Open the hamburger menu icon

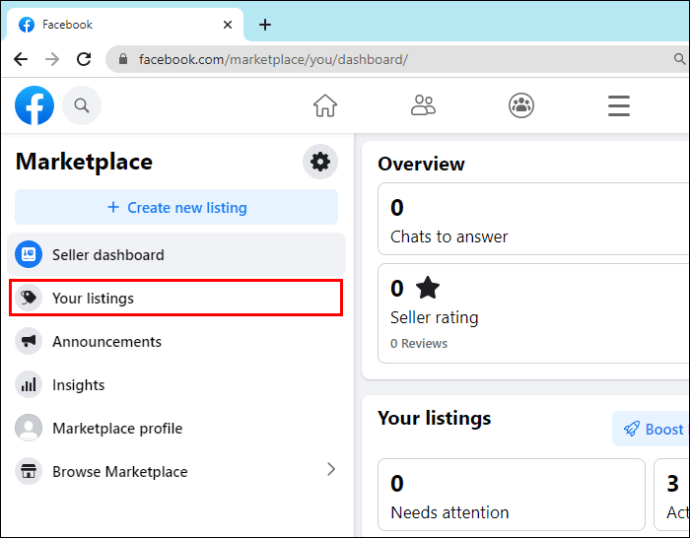619,106
